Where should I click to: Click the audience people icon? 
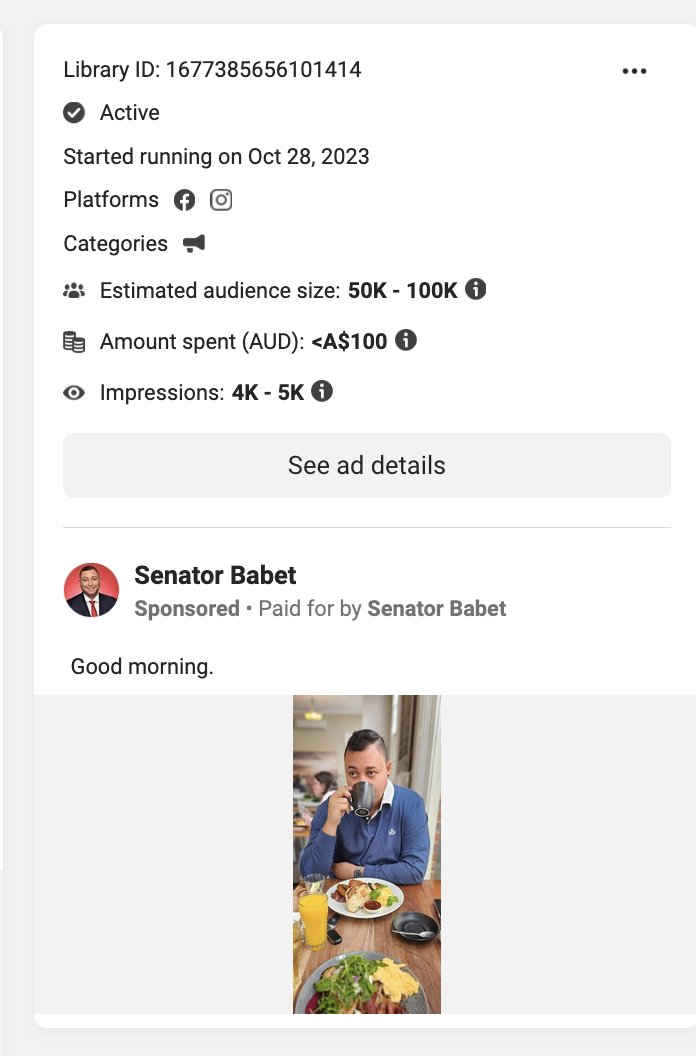(74, 291)
